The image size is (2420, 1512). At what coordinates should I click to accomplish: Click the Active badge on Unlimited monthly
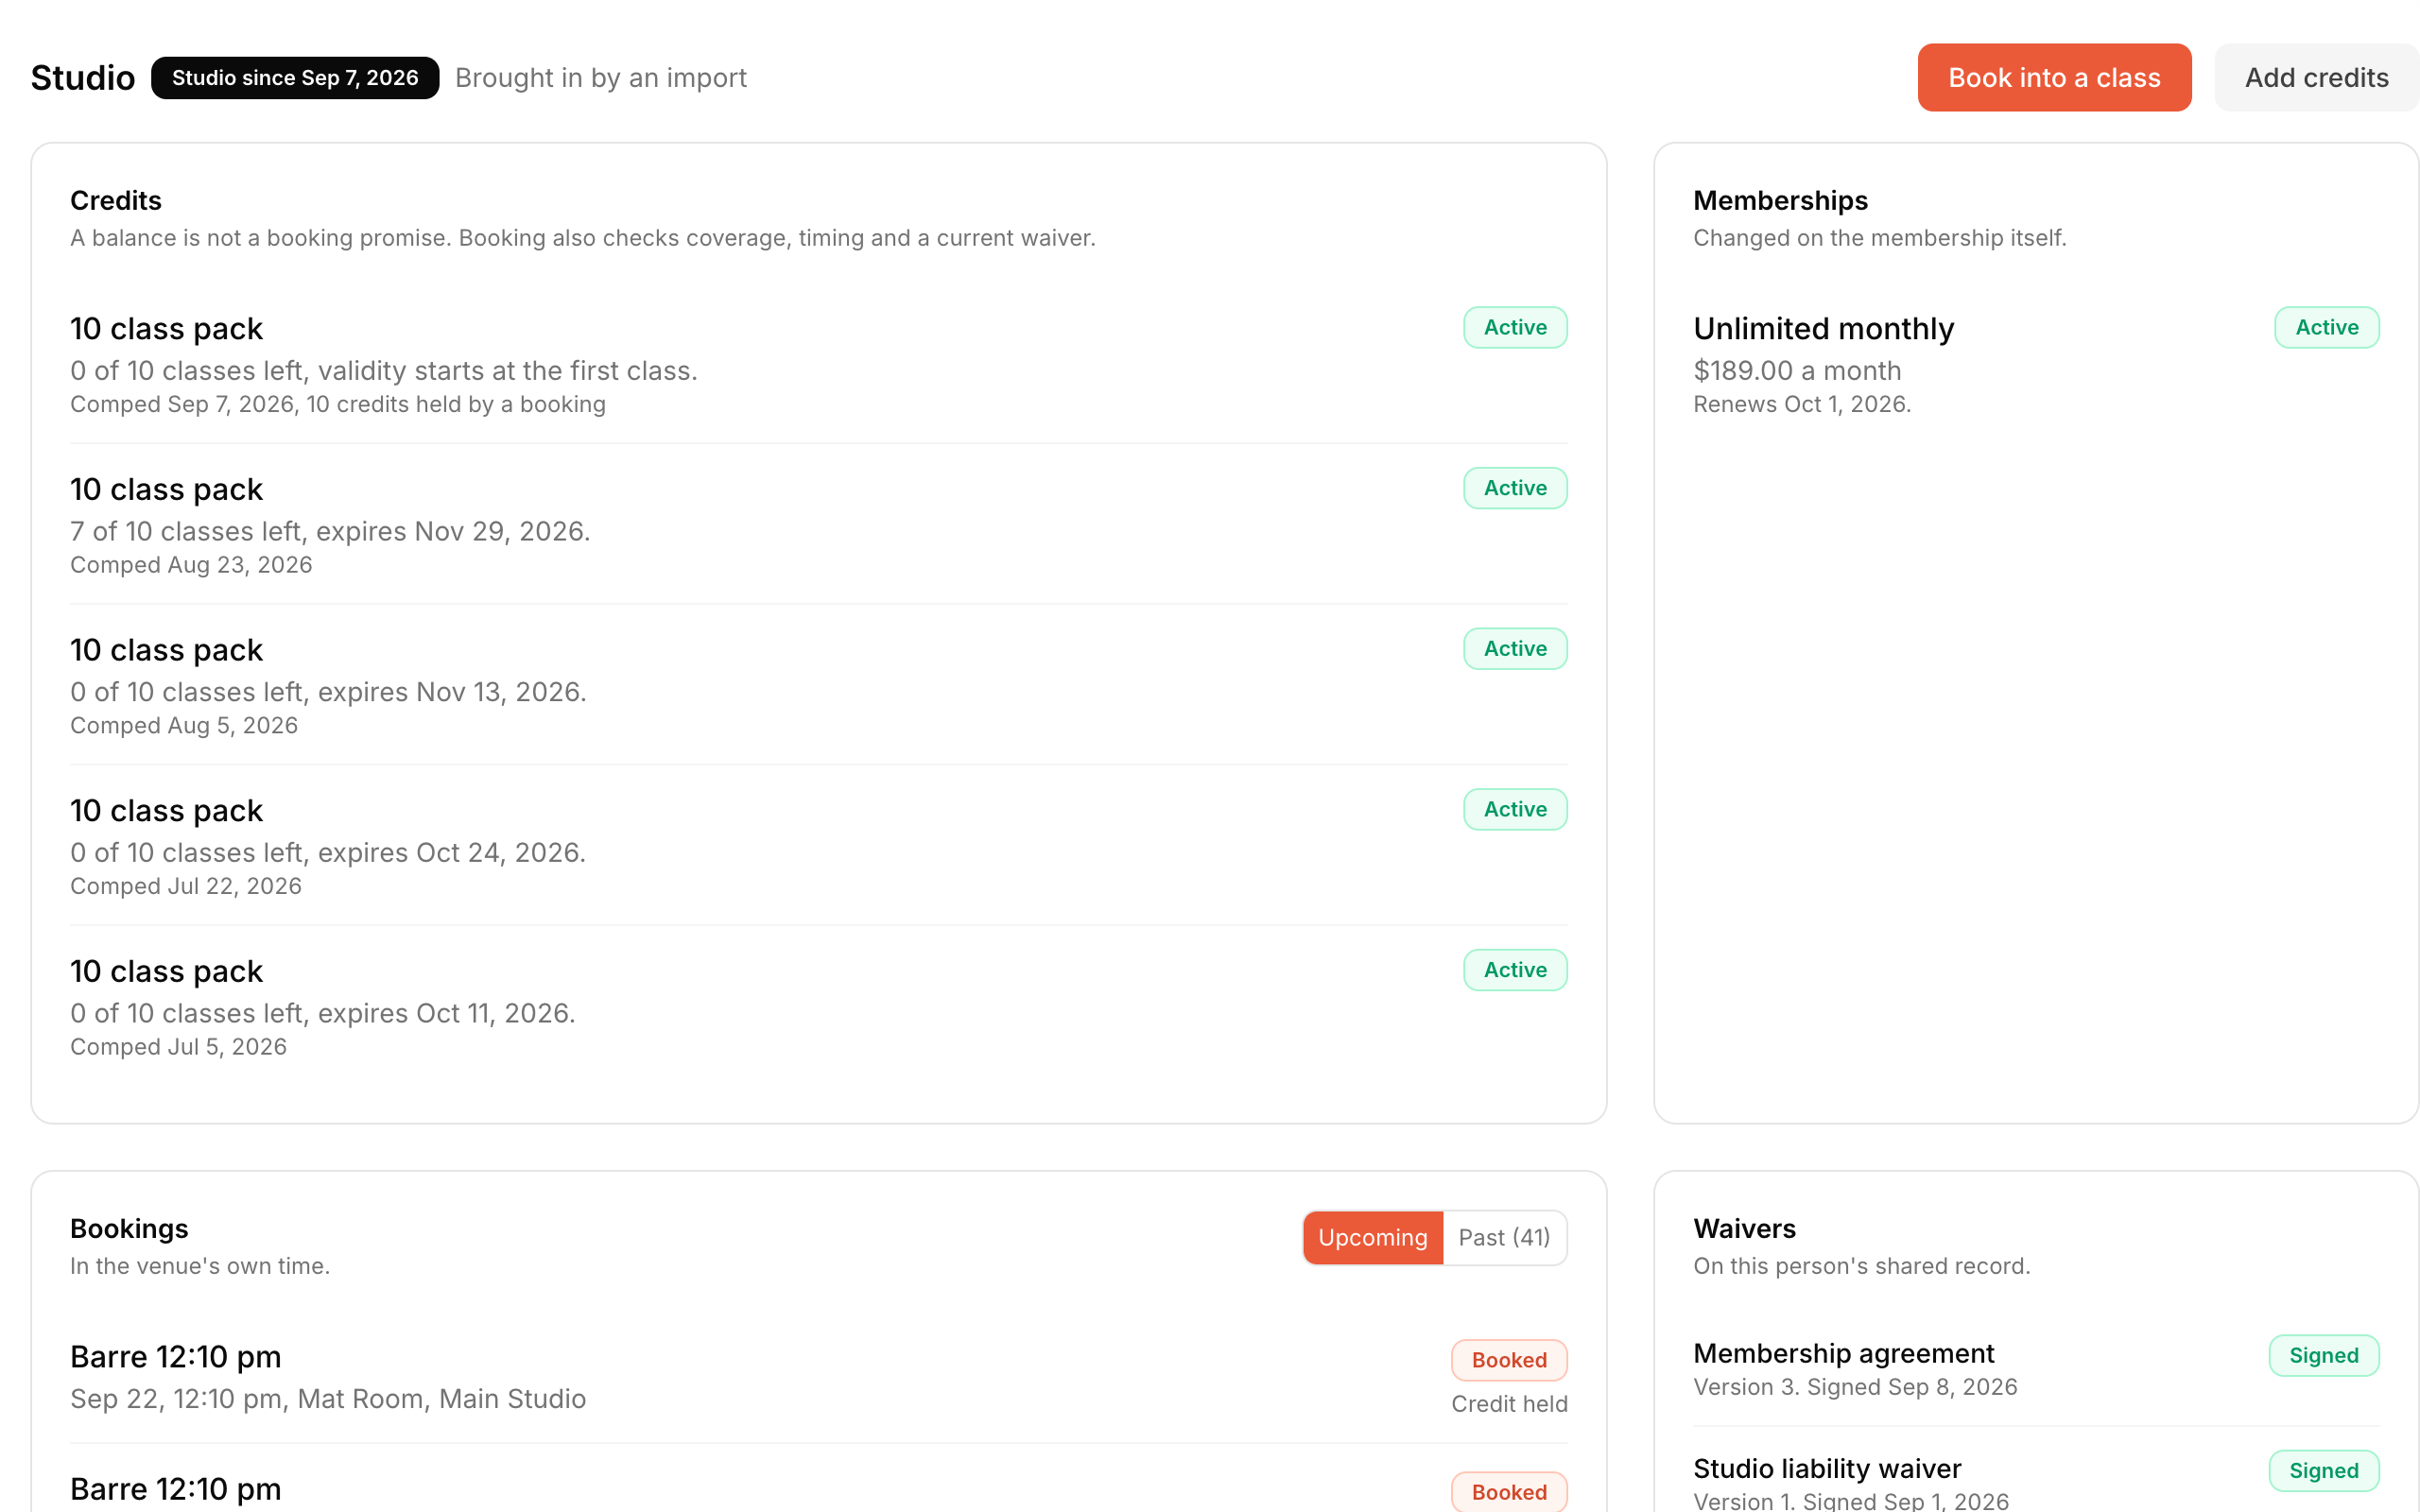pos(2327,327)
